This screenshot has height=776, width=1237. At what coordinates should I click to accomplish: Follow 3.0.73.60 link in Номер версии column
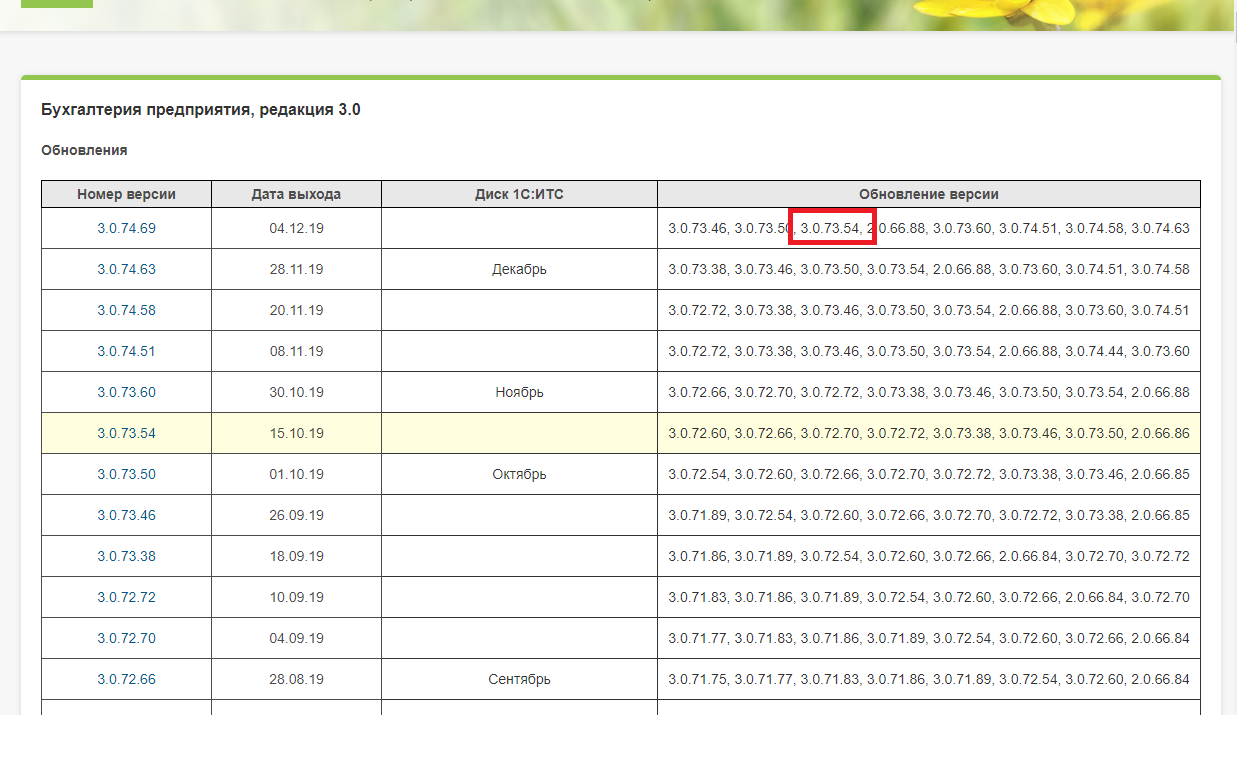126,392
